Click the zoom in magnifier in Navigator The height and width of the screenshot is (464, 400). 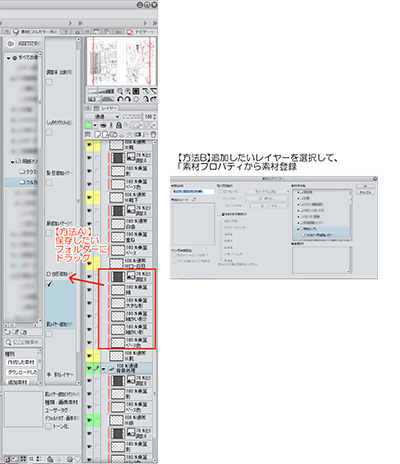click(x=128, y=91)
